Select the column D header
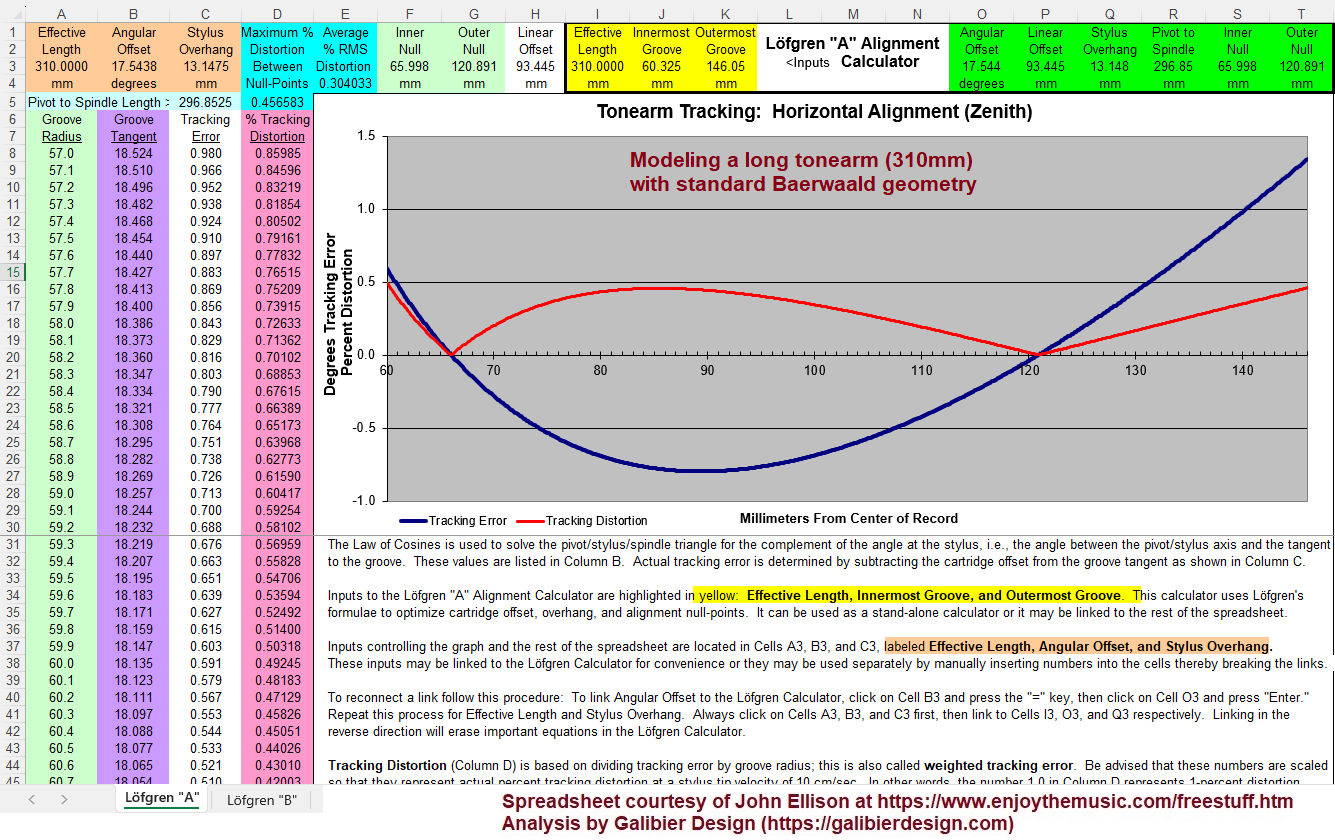This screenshot has width=1335, height=840. point(277,13)
